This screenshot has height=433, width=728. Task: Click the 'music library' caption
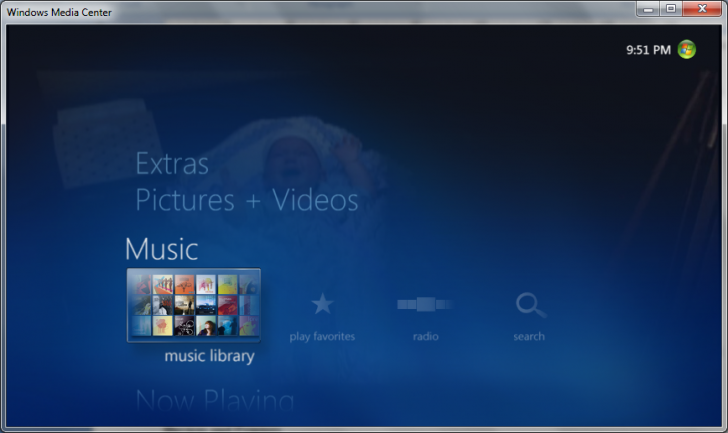[209, 356]
